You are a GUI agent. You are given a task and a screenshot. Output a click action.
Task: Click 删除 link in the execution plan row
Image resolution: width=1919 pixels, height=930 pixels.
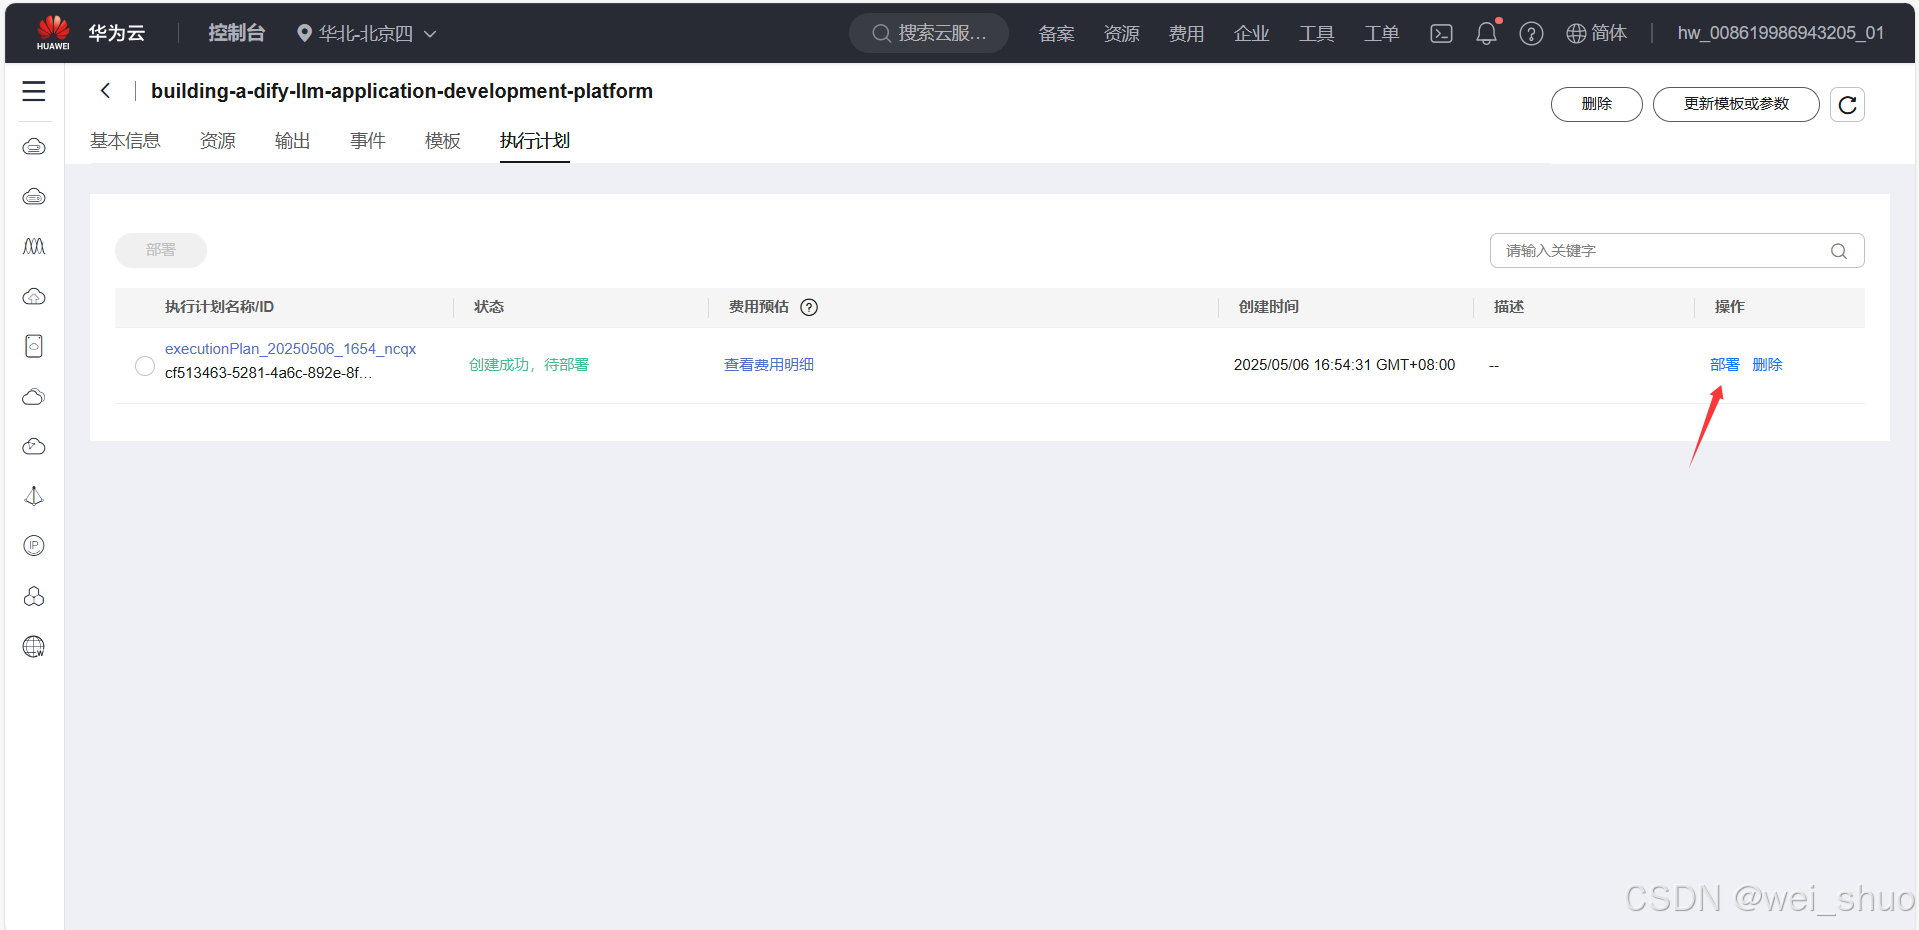(x=1767, y=365)
